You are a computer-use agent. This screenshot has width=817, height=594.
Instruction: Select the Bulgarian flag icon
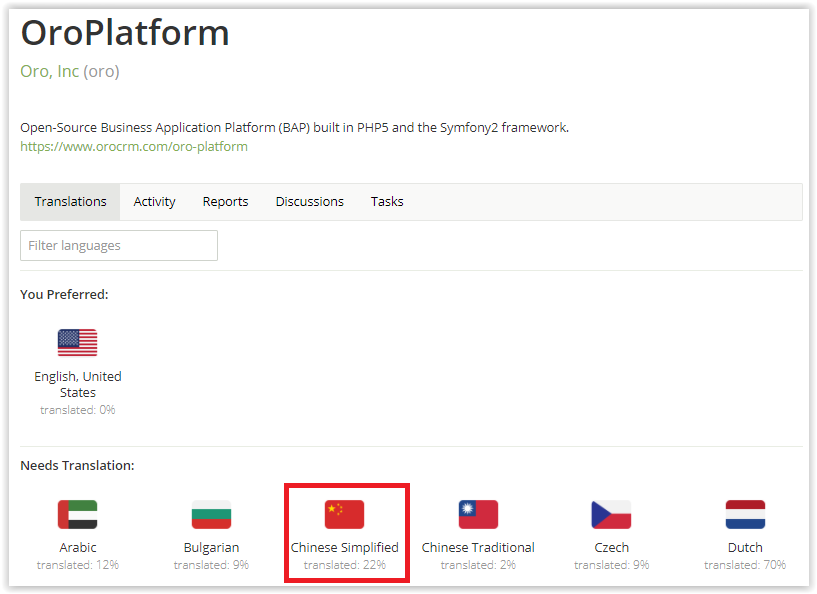tap(211, 514)
